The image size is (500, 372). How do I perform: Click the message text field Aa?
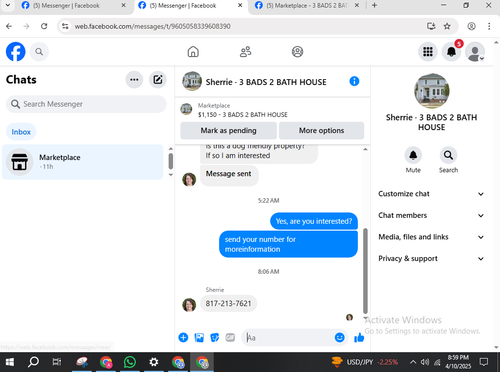[289, 338]
